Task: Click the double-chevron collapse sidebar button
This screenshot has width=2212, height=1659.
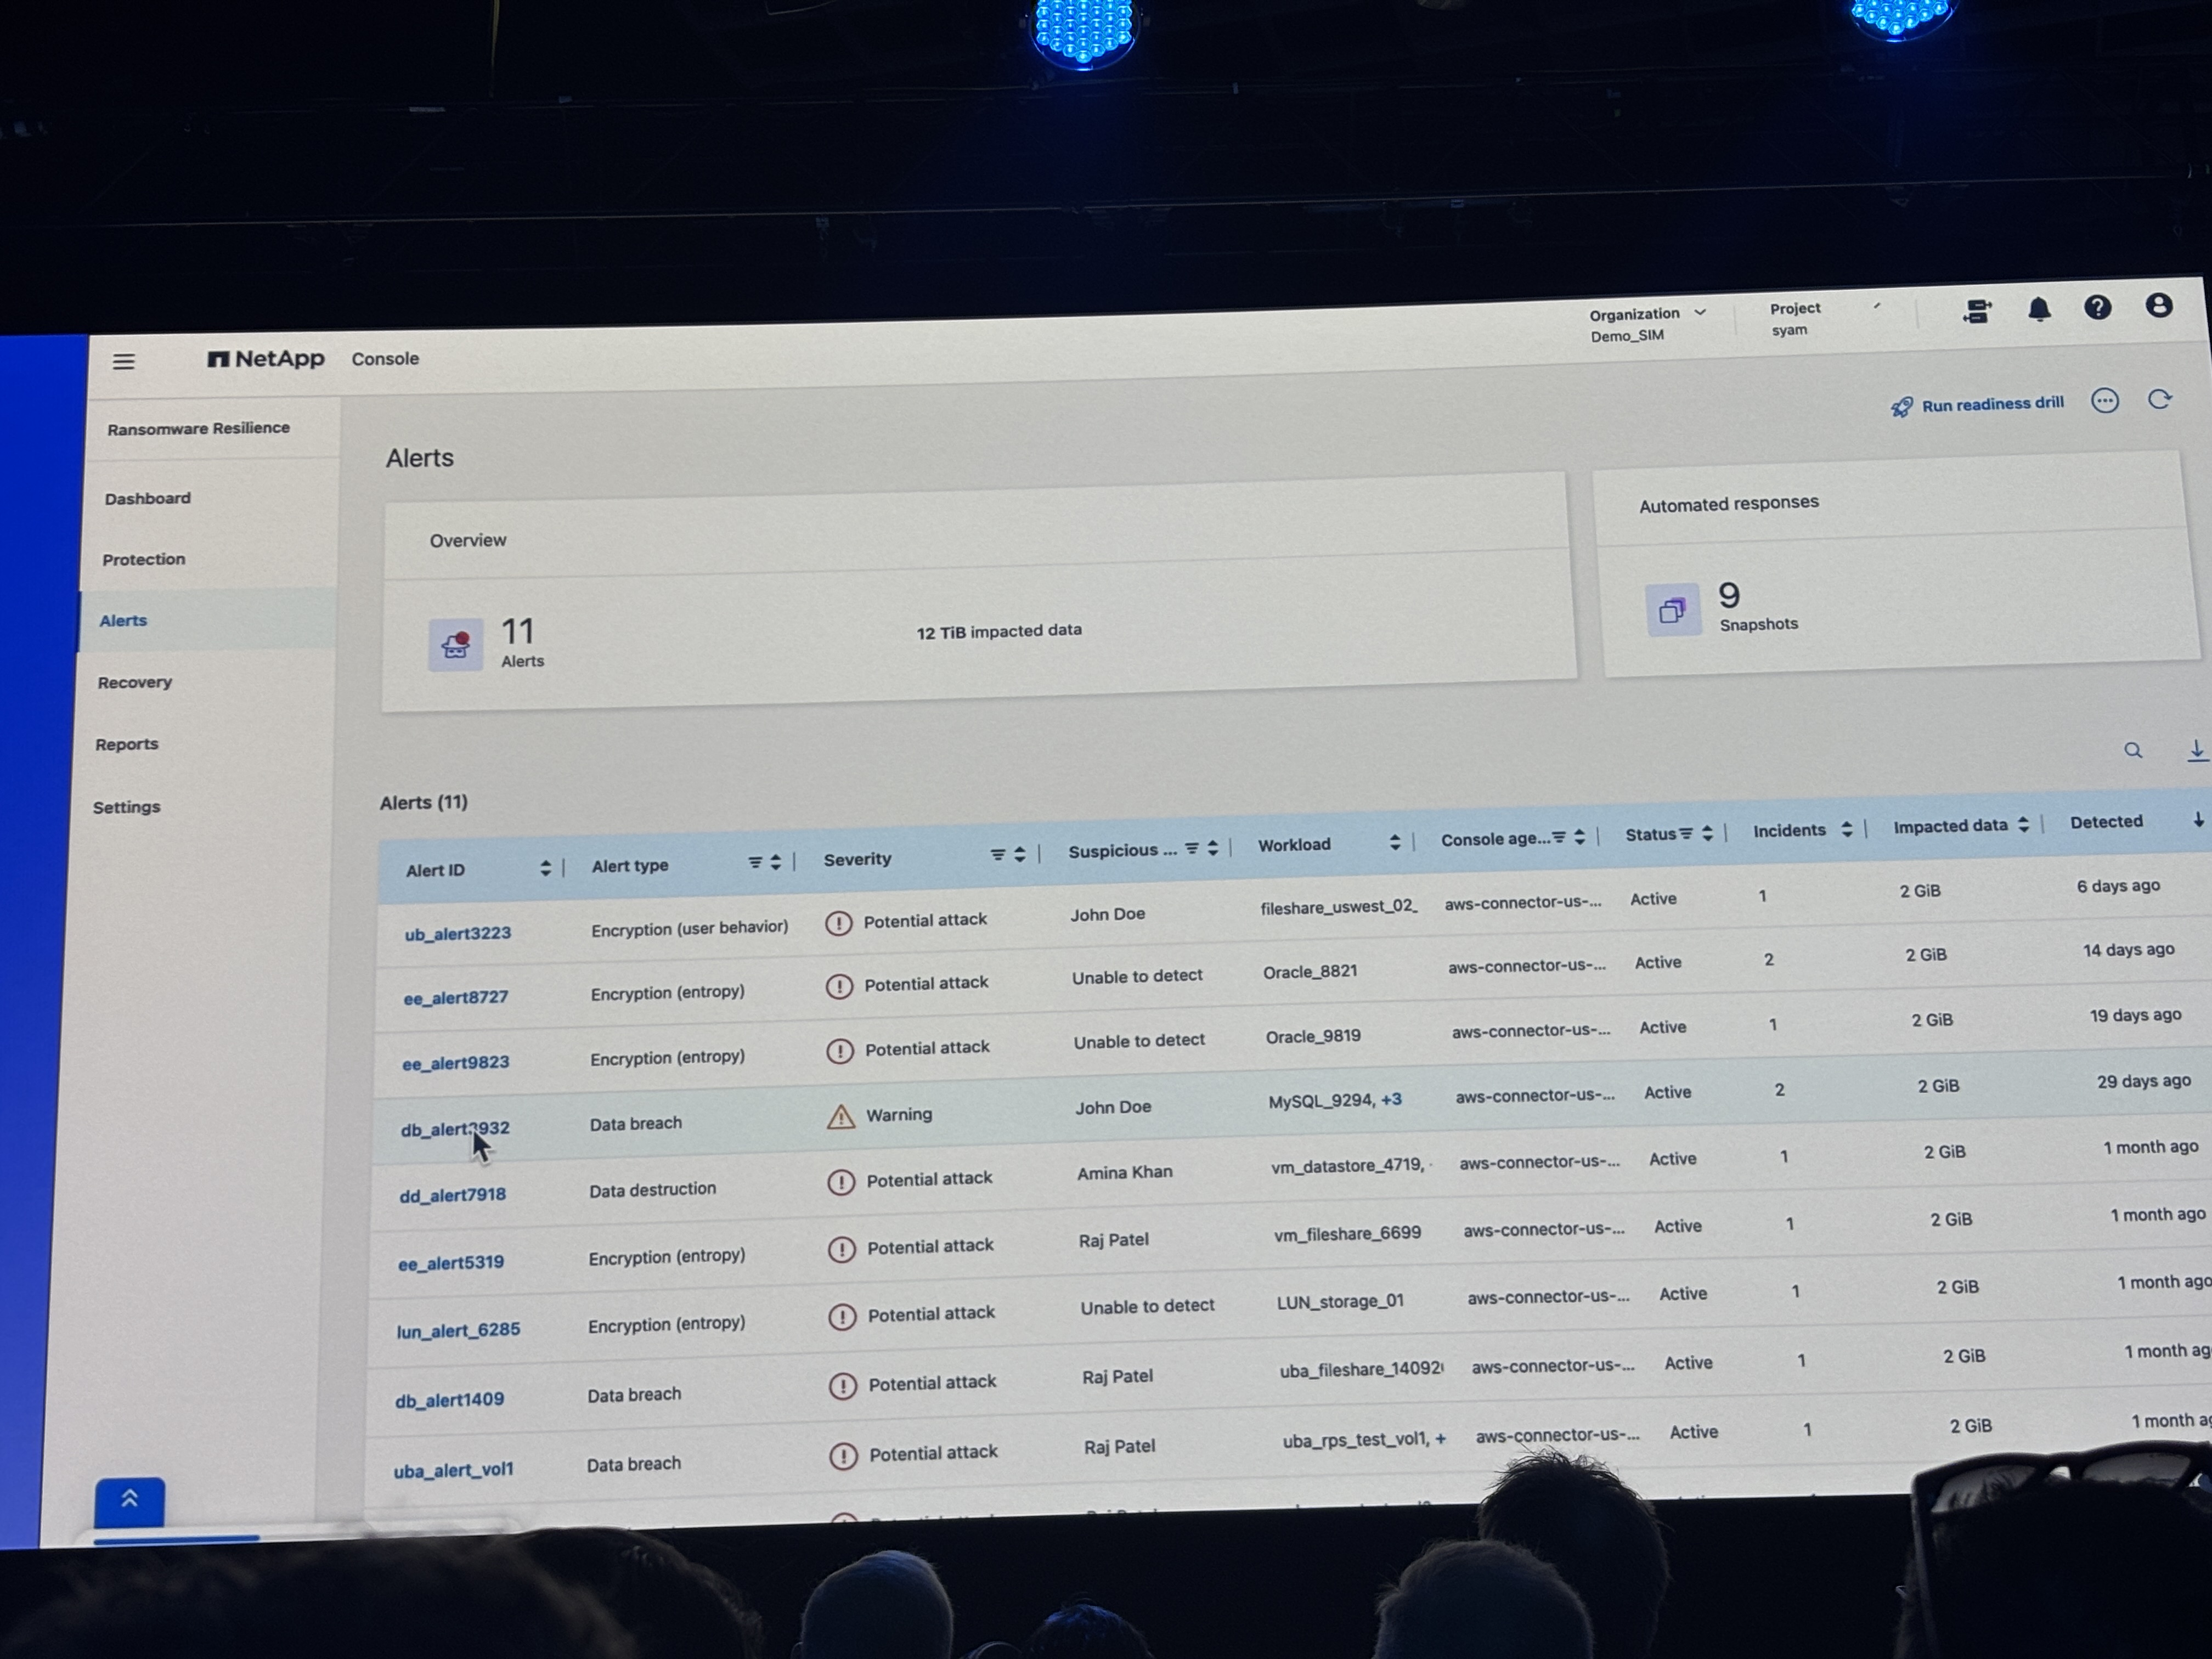Action: pyautogui.click(x=129, y=1499)
